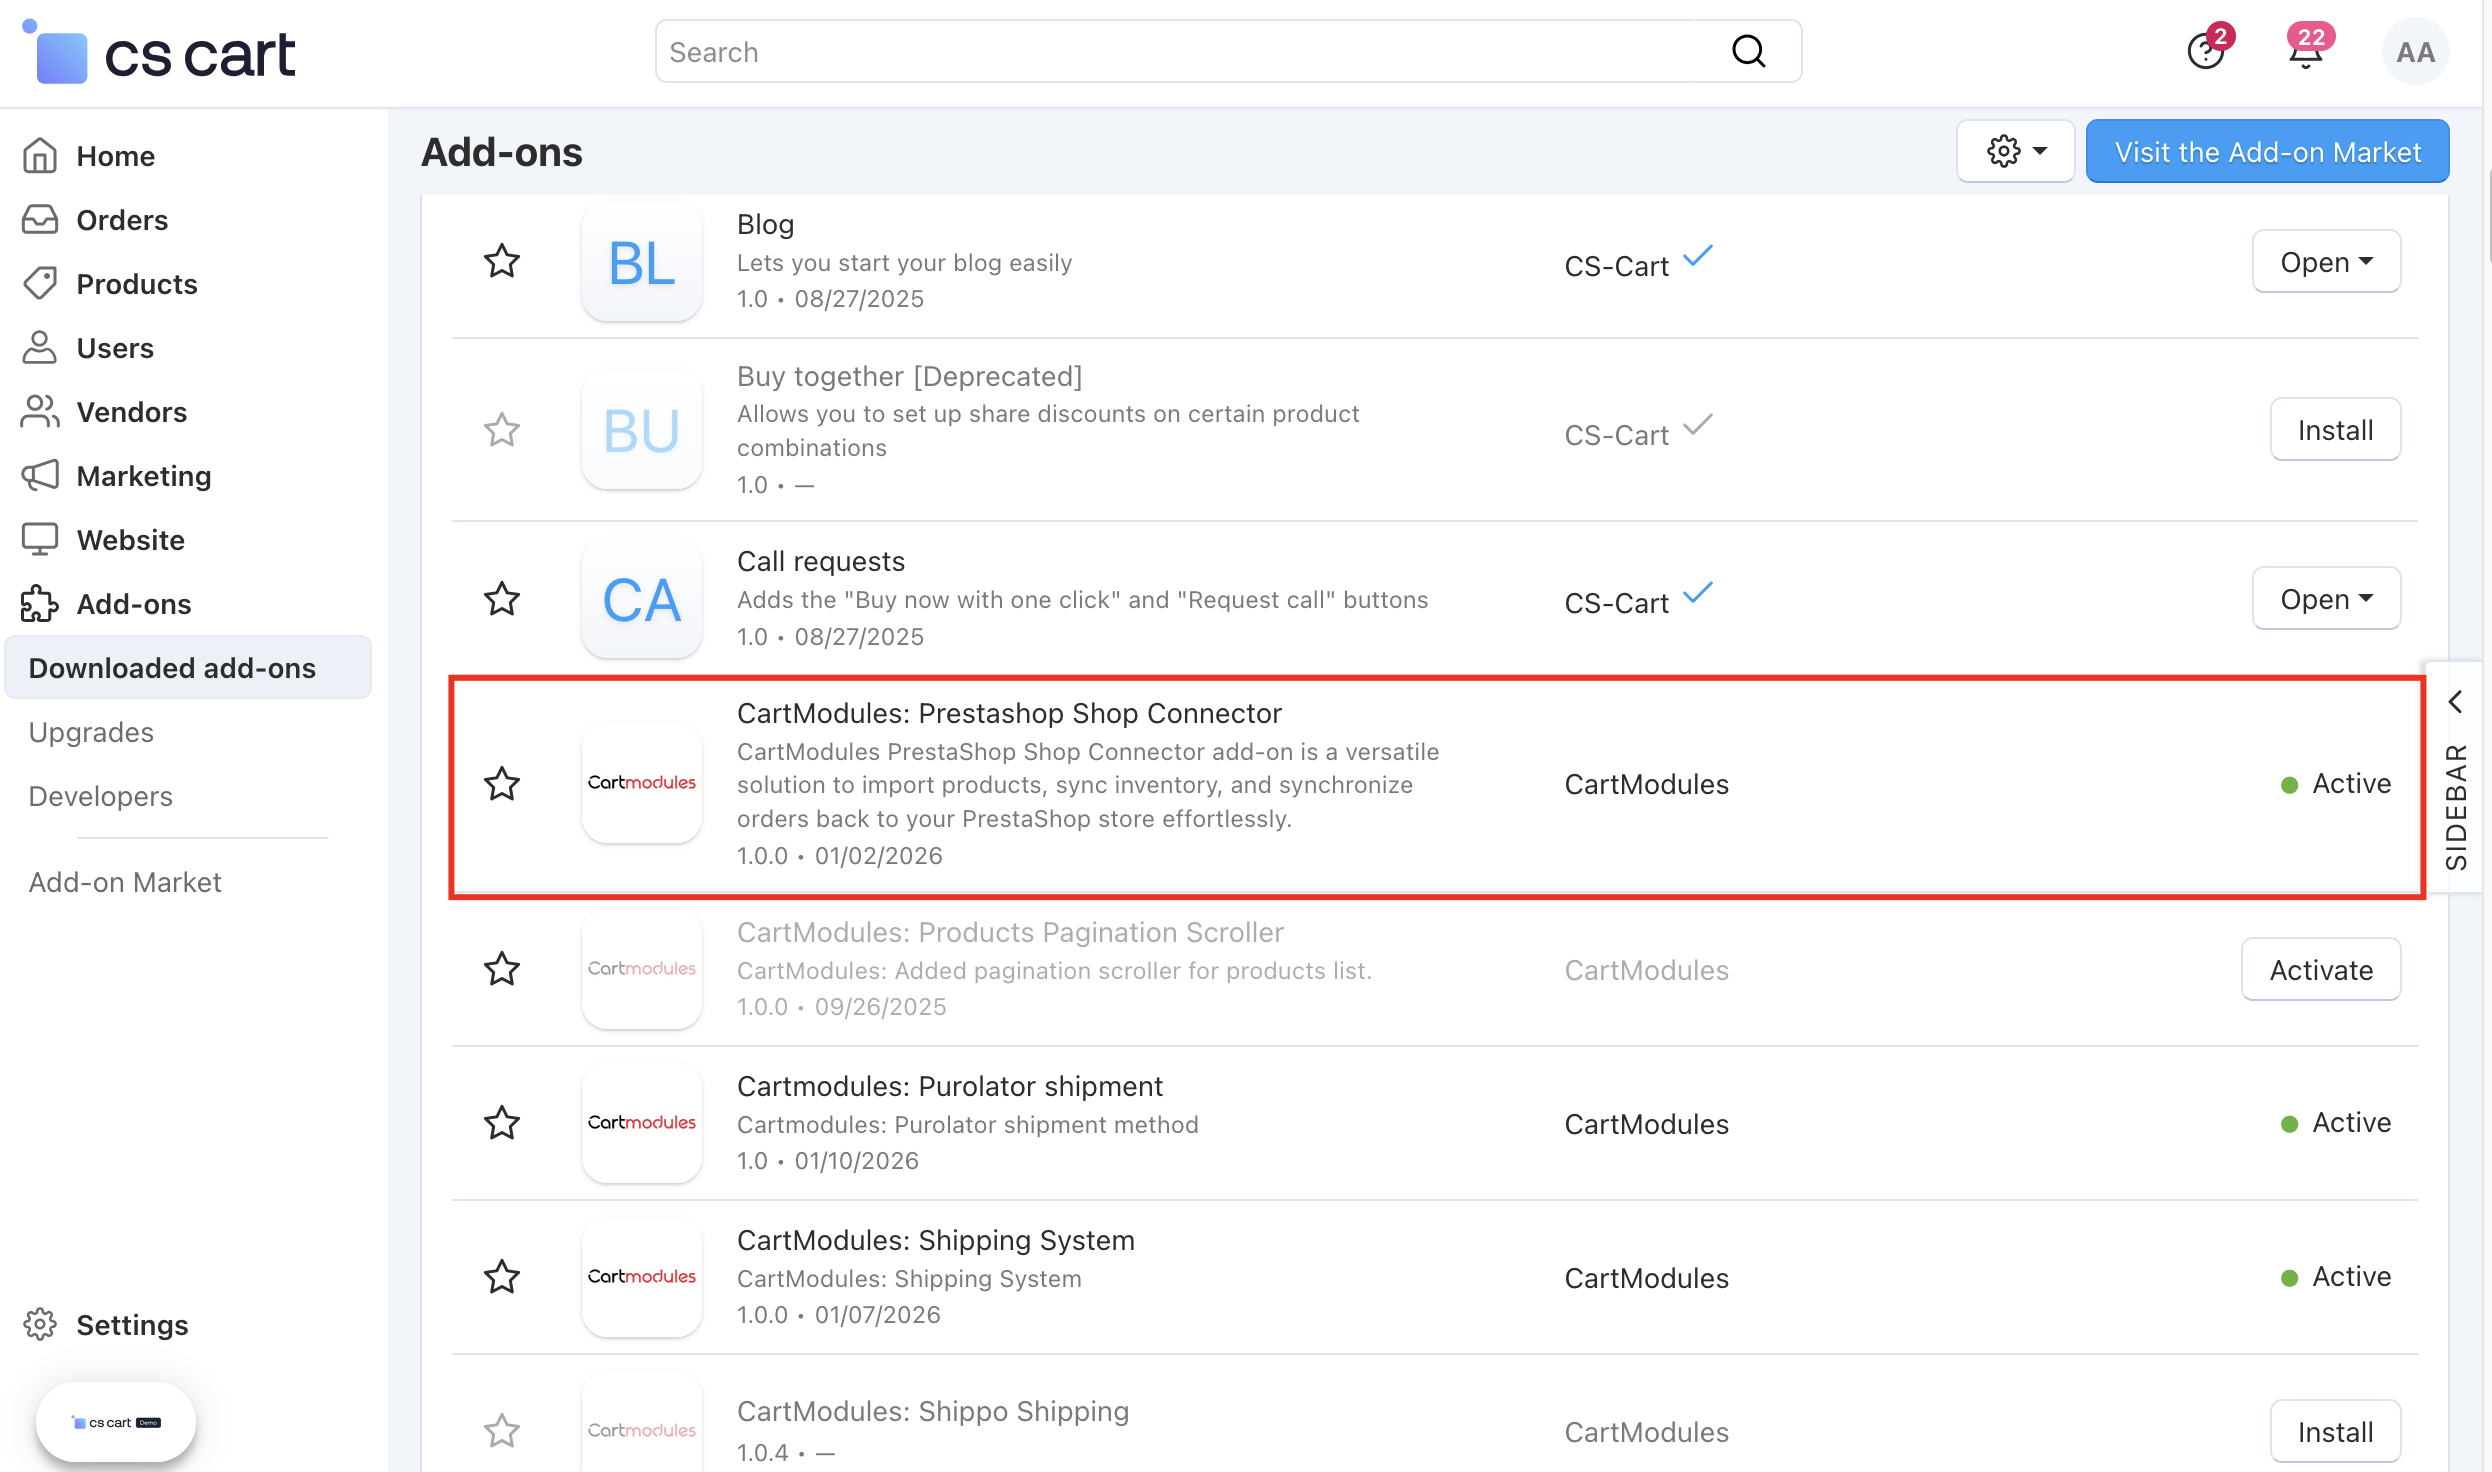Click the CS-Cart logo
Image resolution: width=2492 pixels, height=1472 pixels.
click(x=158, y=52)
